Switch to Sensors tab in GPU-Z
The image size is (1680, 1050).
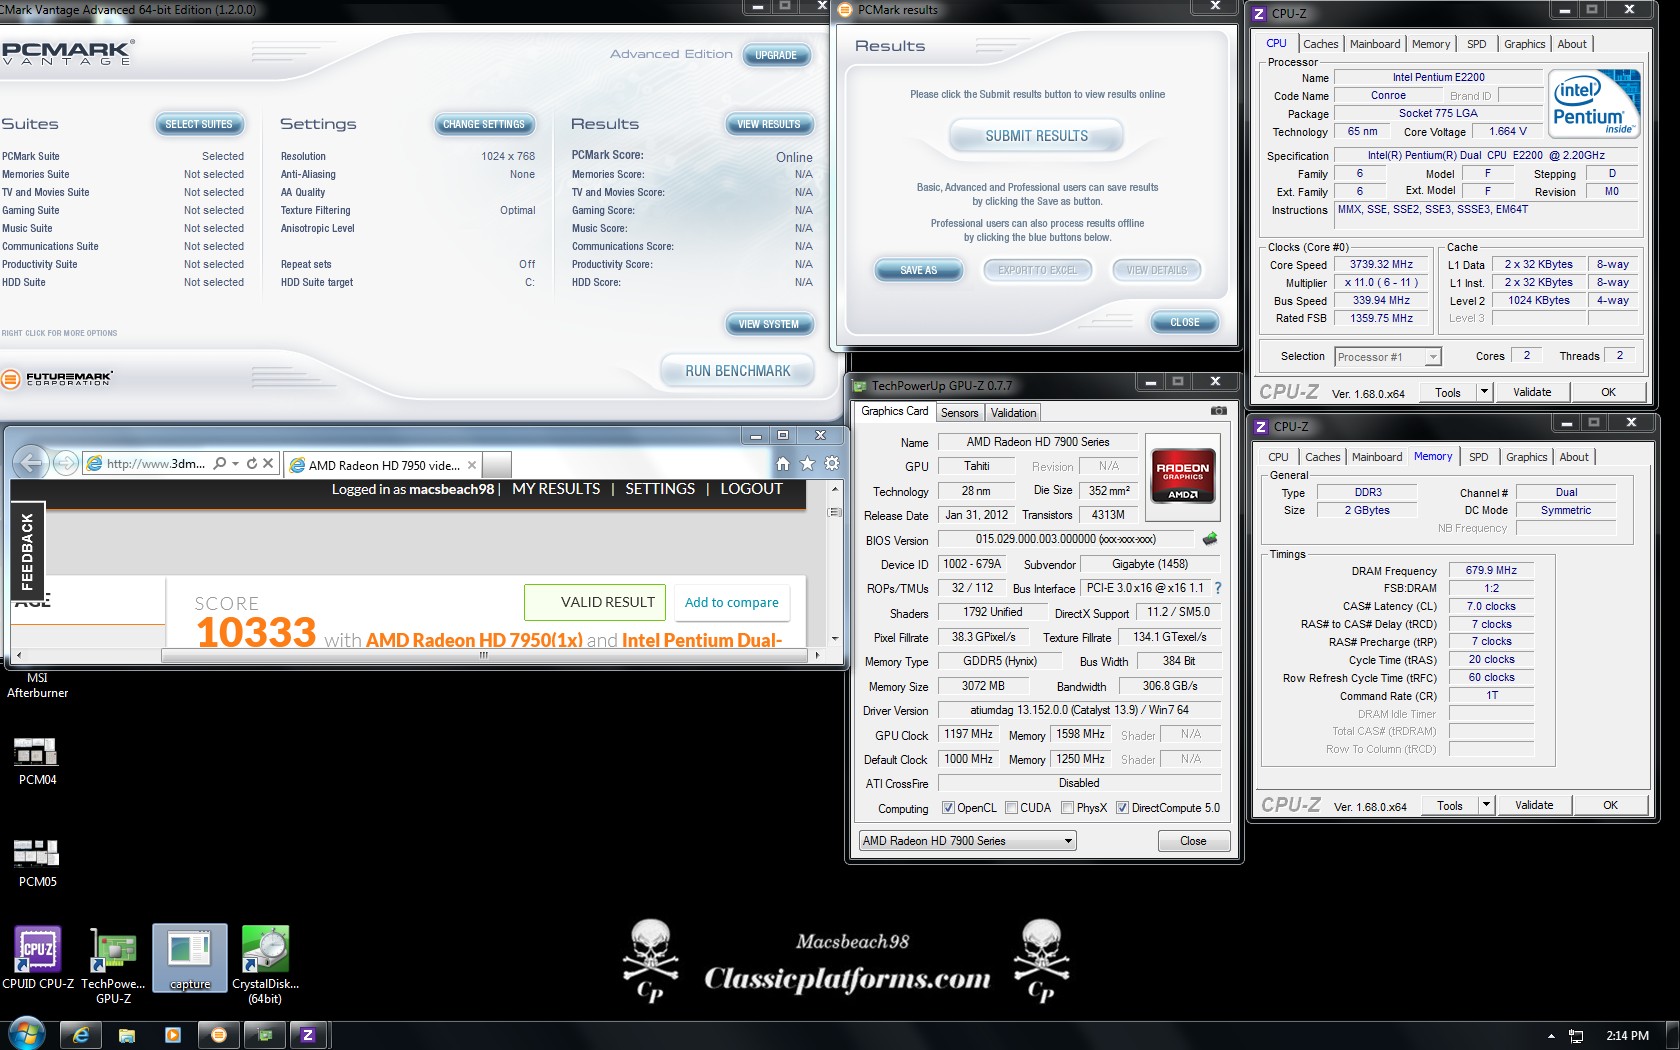960,413
